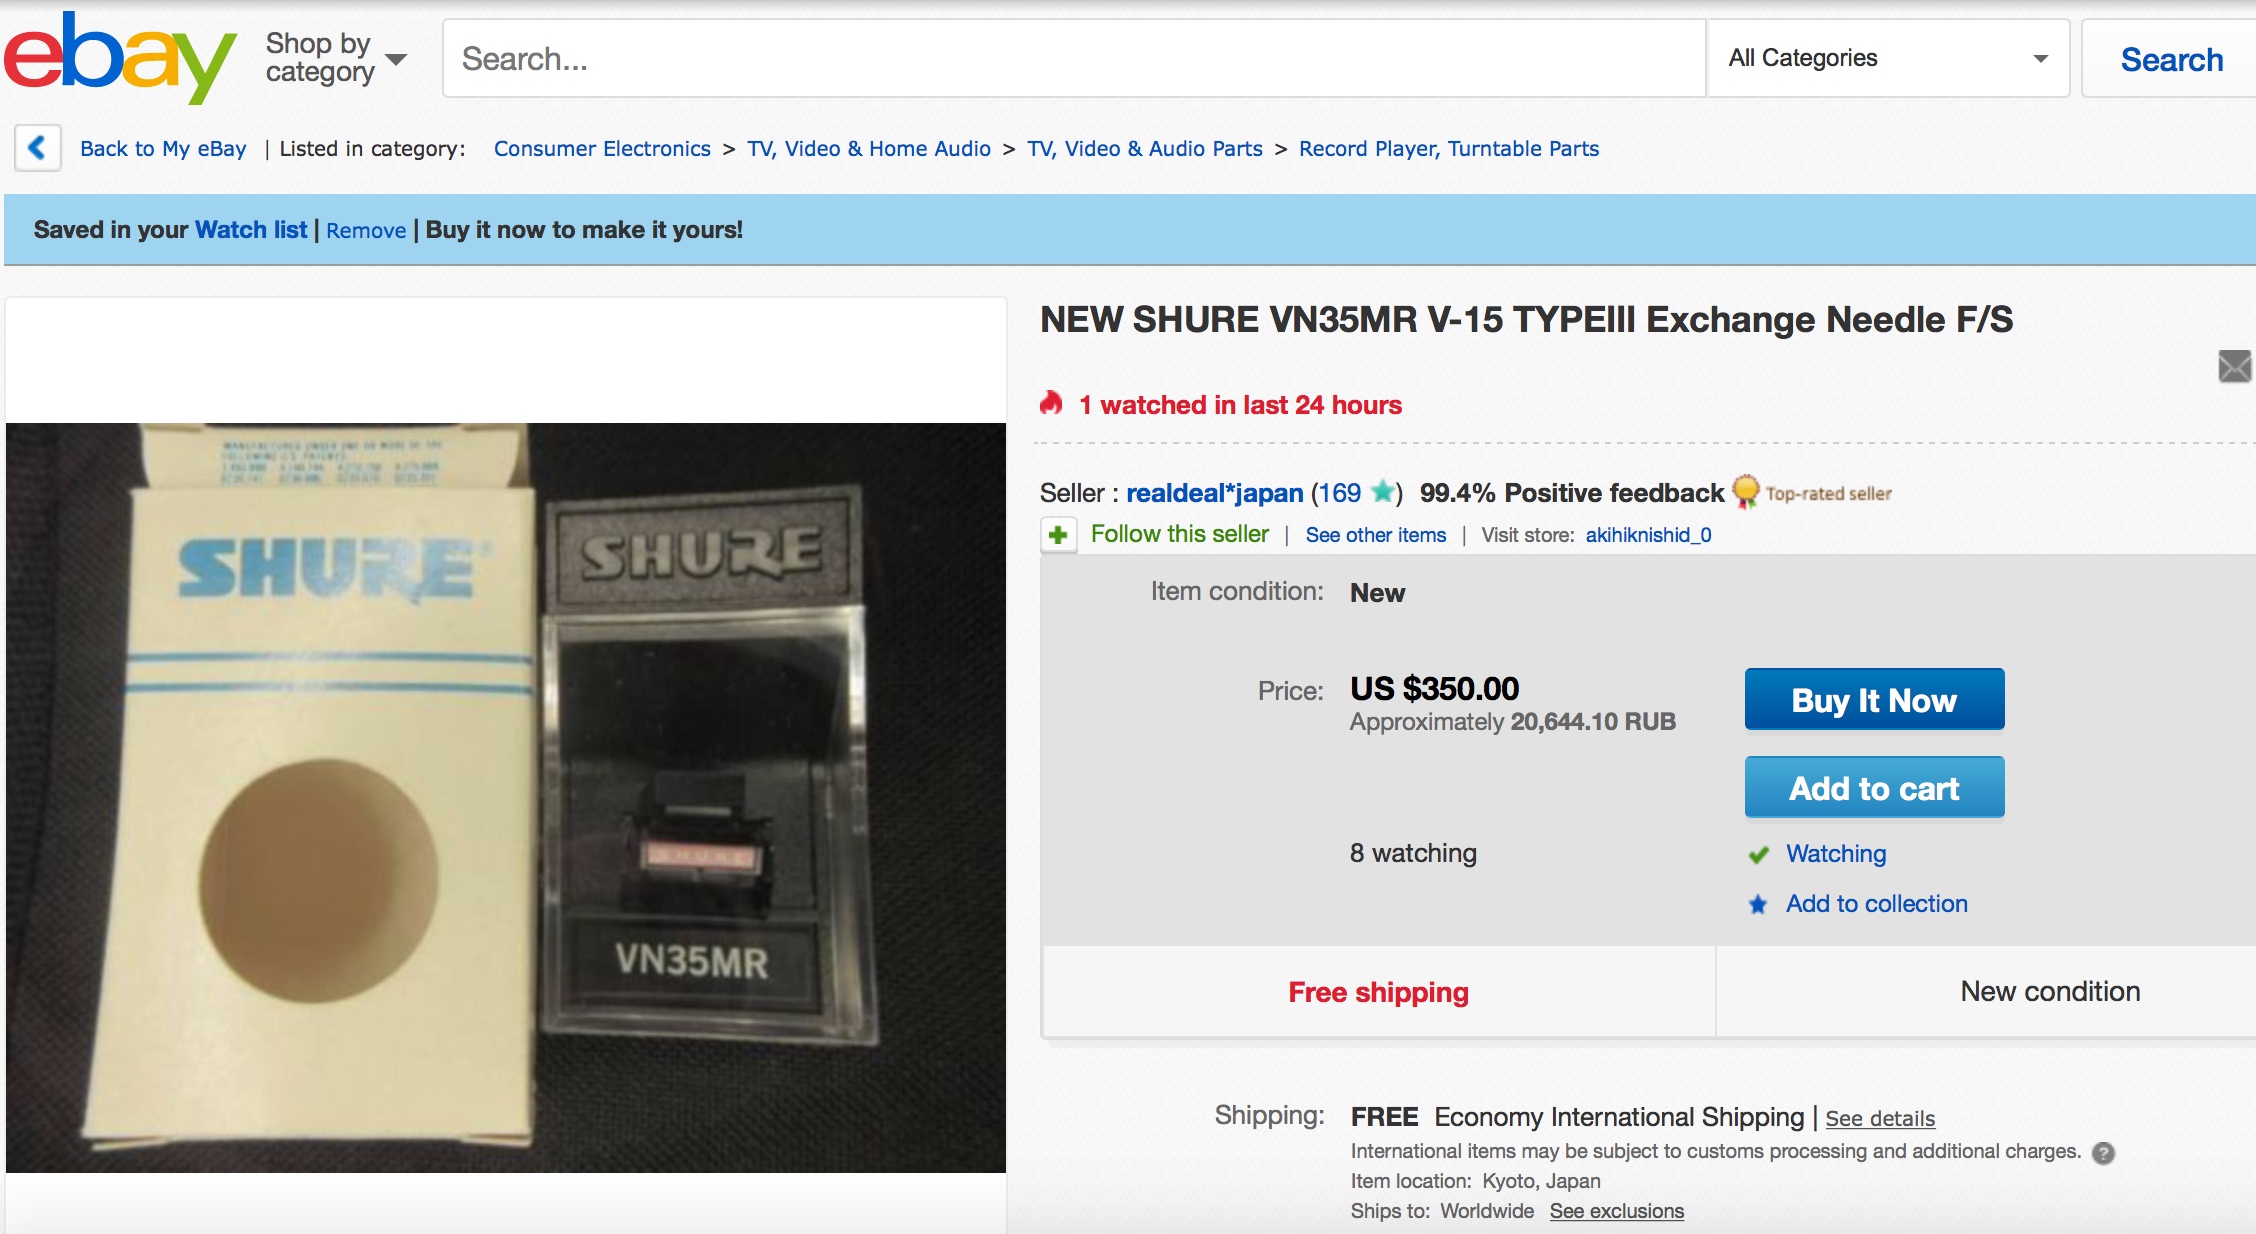The width and height of the screenshot is (2256, 1234).
Task: Click the blue star collection icon
Action: click(x=1758, y=904)
